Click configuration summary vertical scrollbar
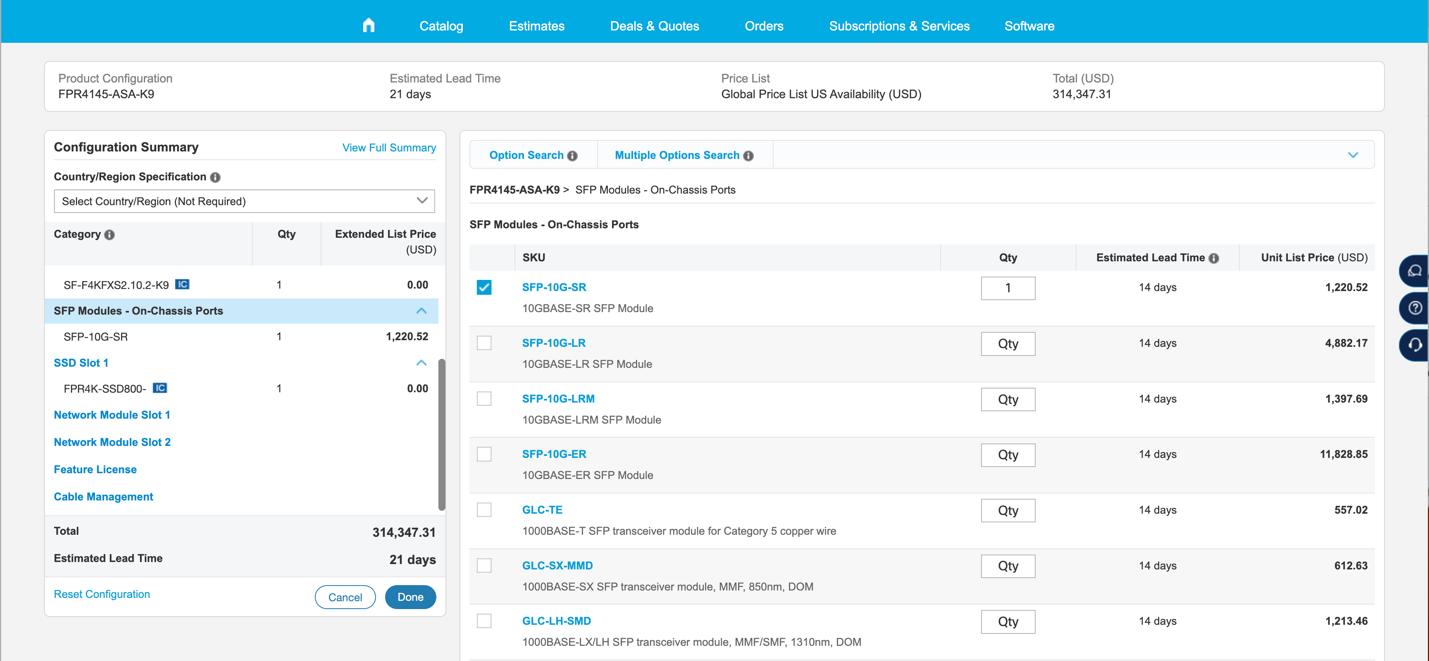This screenshot has height=661, width=1429. 442,435
